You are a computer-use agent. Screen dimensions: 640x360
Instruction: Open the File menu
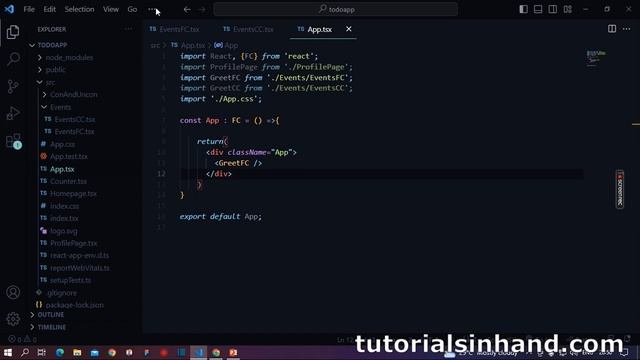29,9
